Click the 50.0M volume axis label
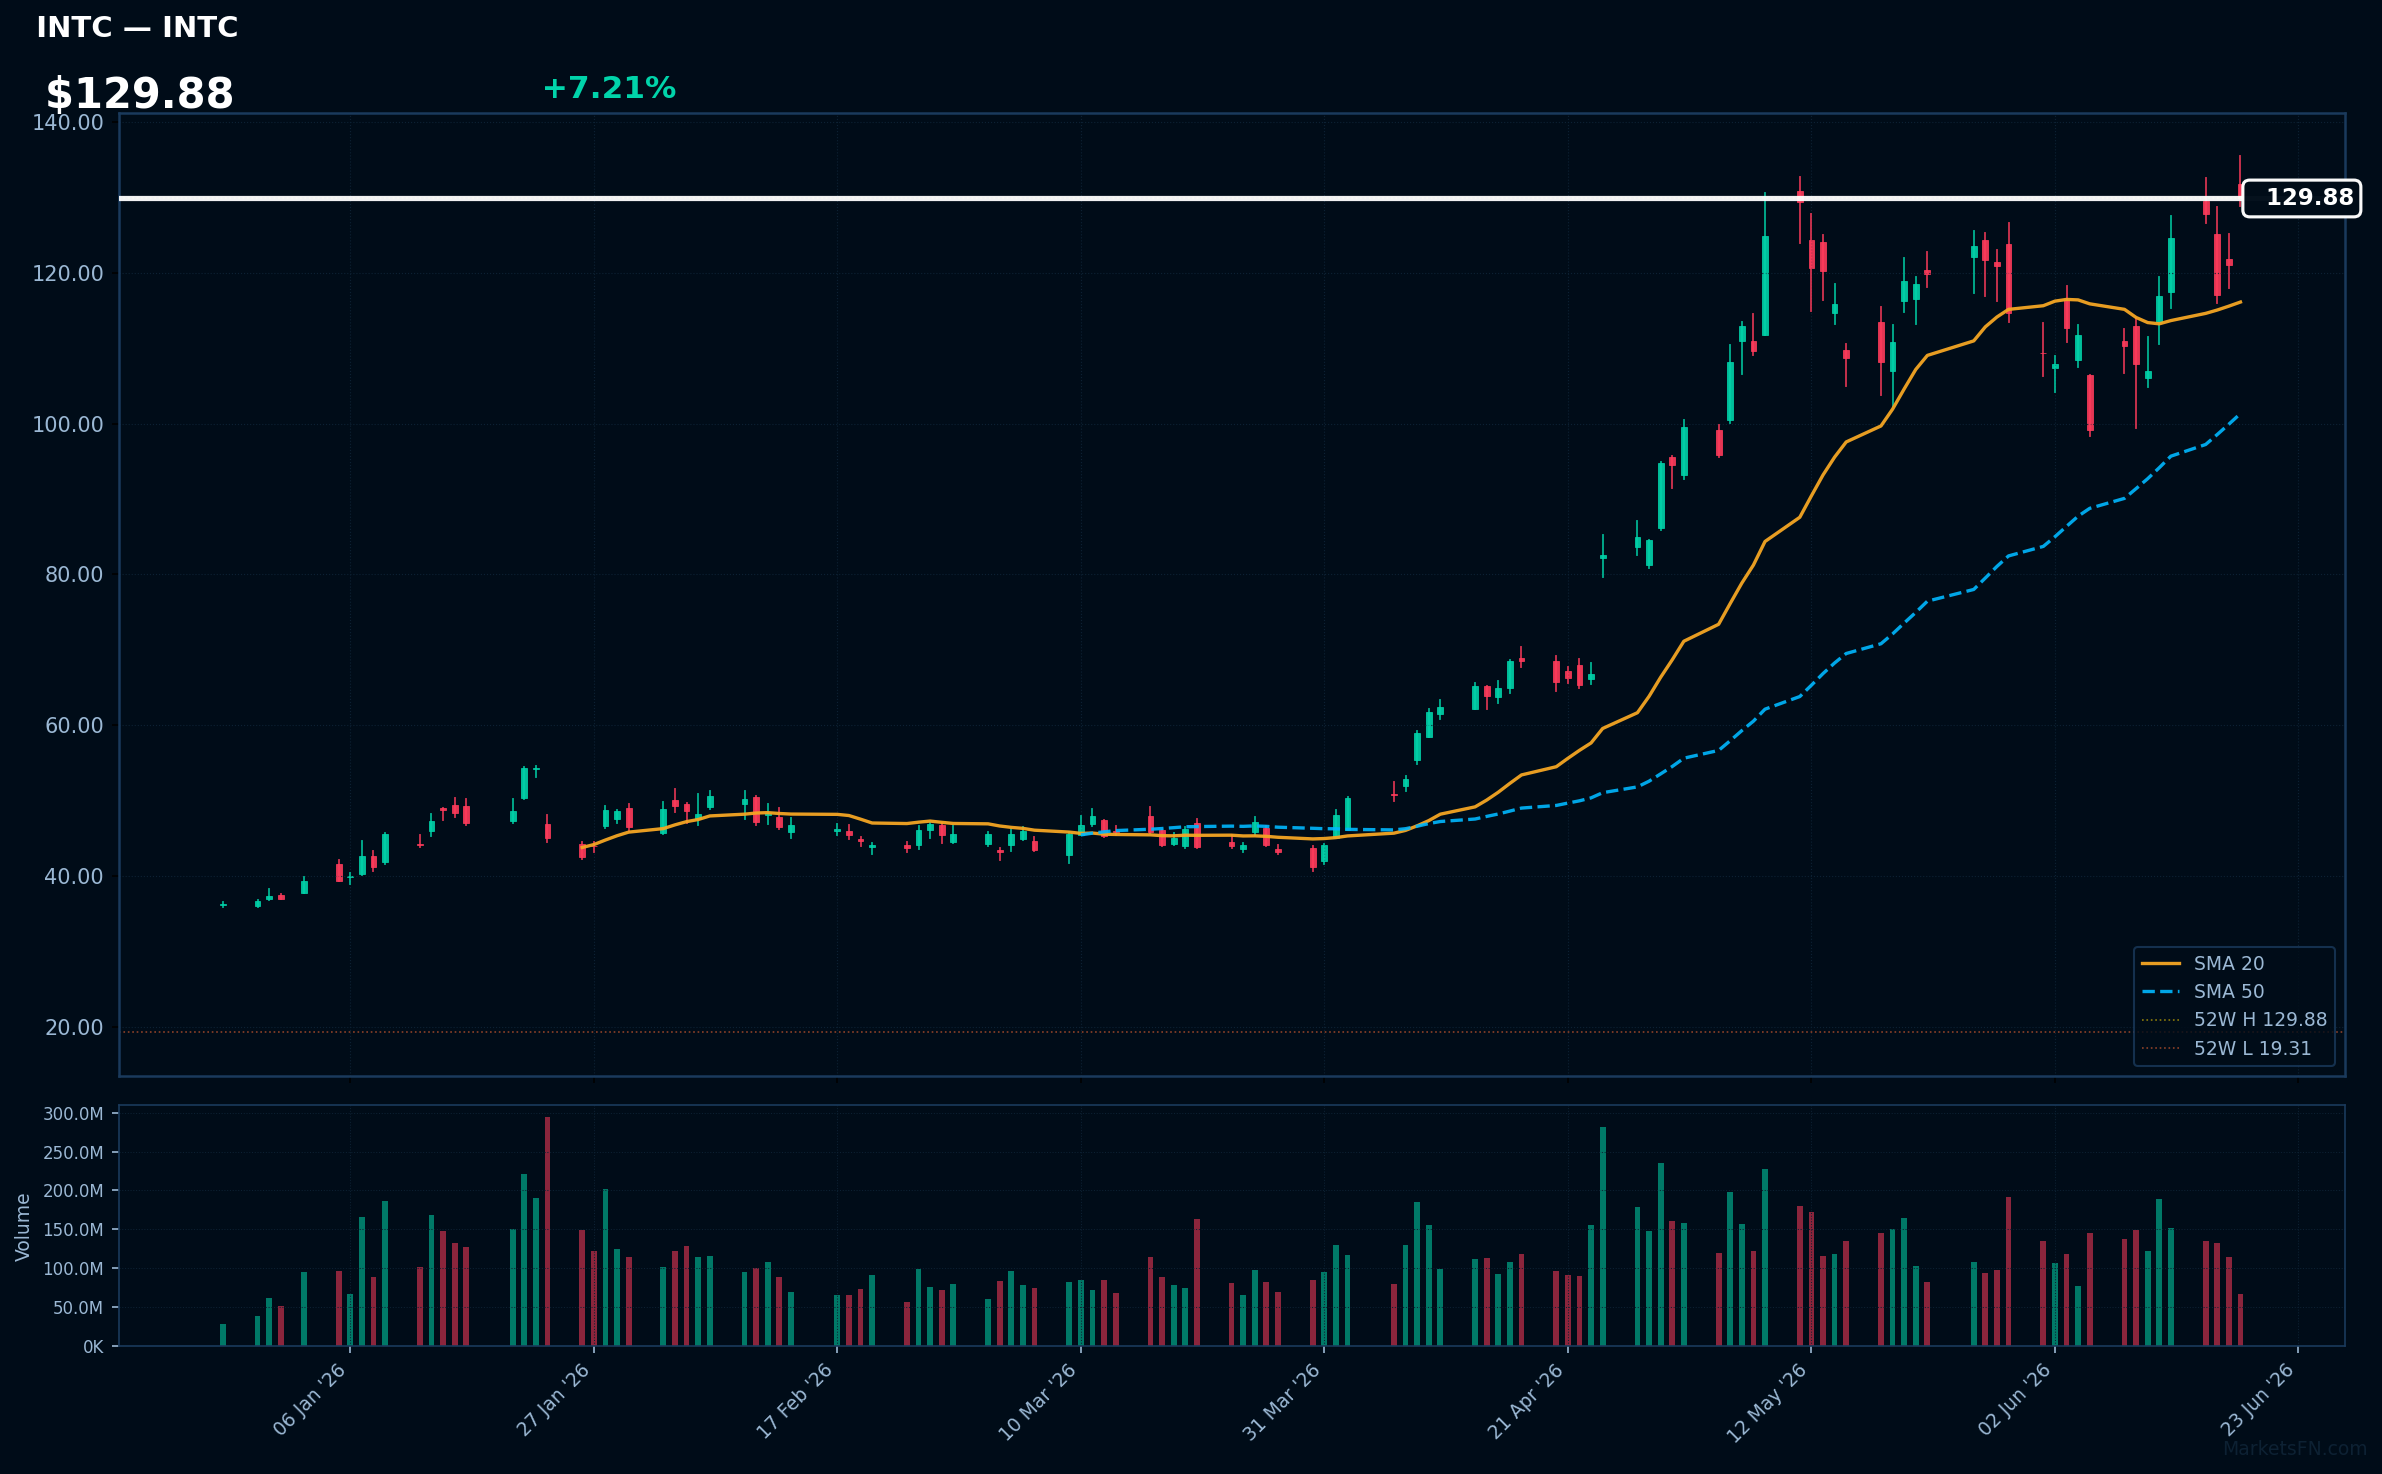This screenshot has width=2382, height=1474. click(77, 1308)
